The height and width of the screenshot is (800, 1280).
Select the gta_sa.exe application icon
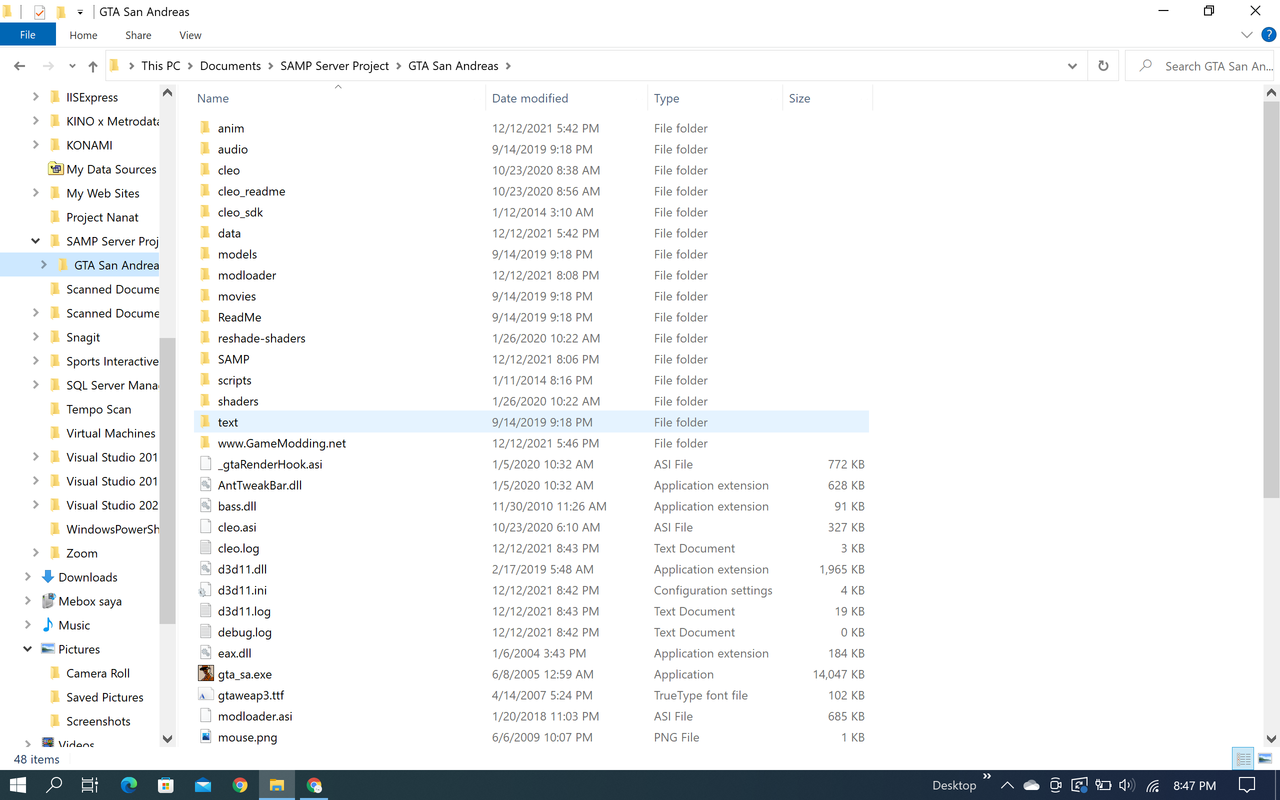[x=206, y=674]
